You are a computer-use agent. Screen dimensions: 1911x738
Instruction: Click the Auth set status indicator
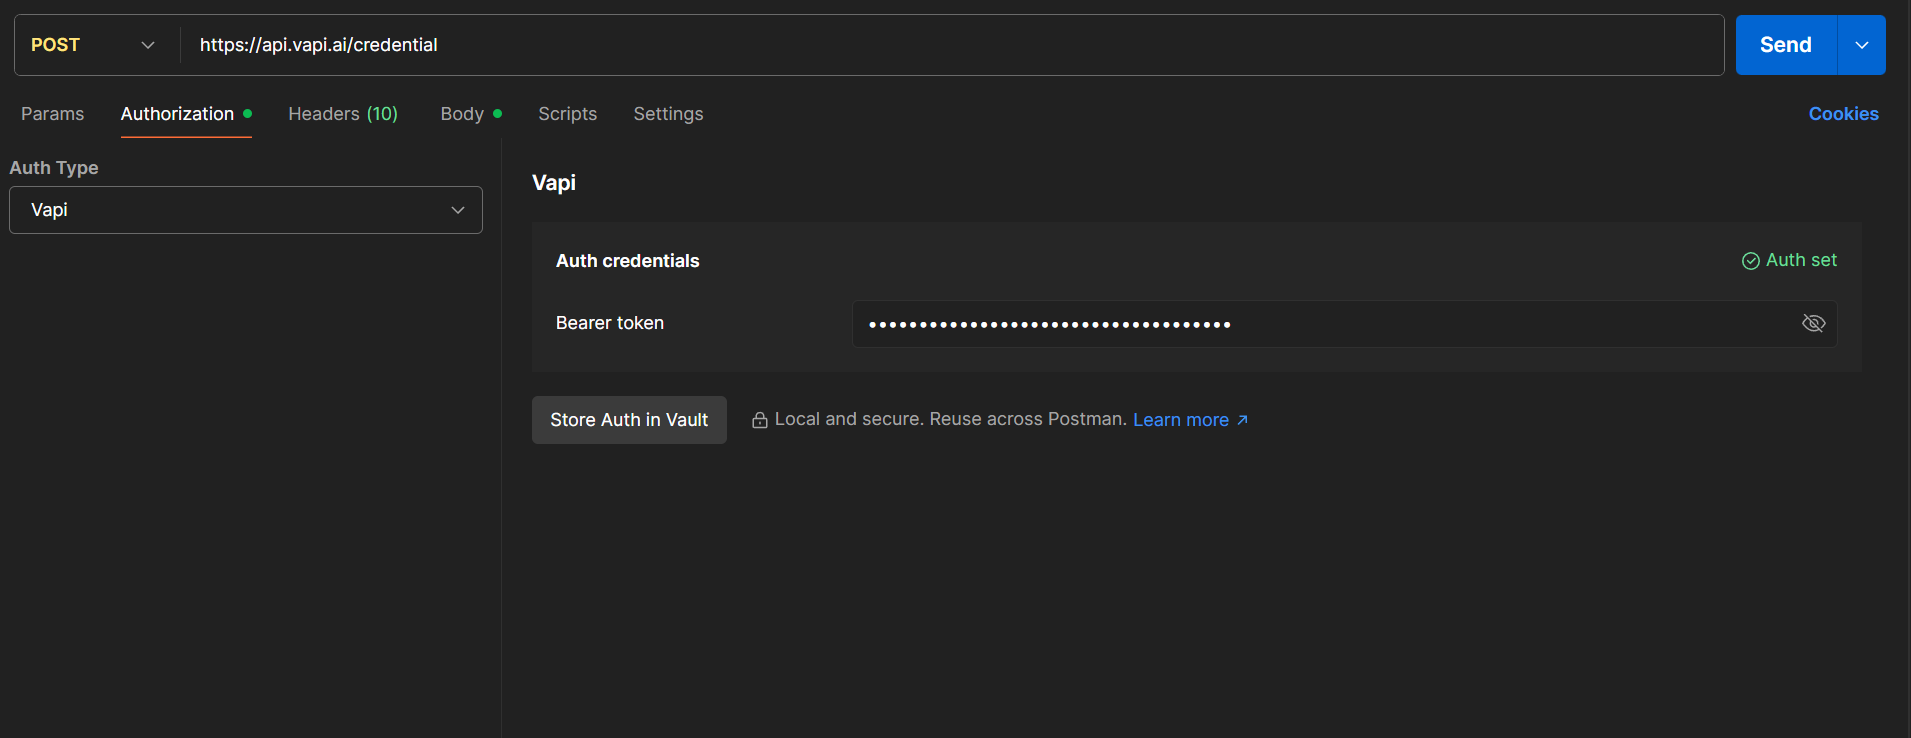[1789, 260]
